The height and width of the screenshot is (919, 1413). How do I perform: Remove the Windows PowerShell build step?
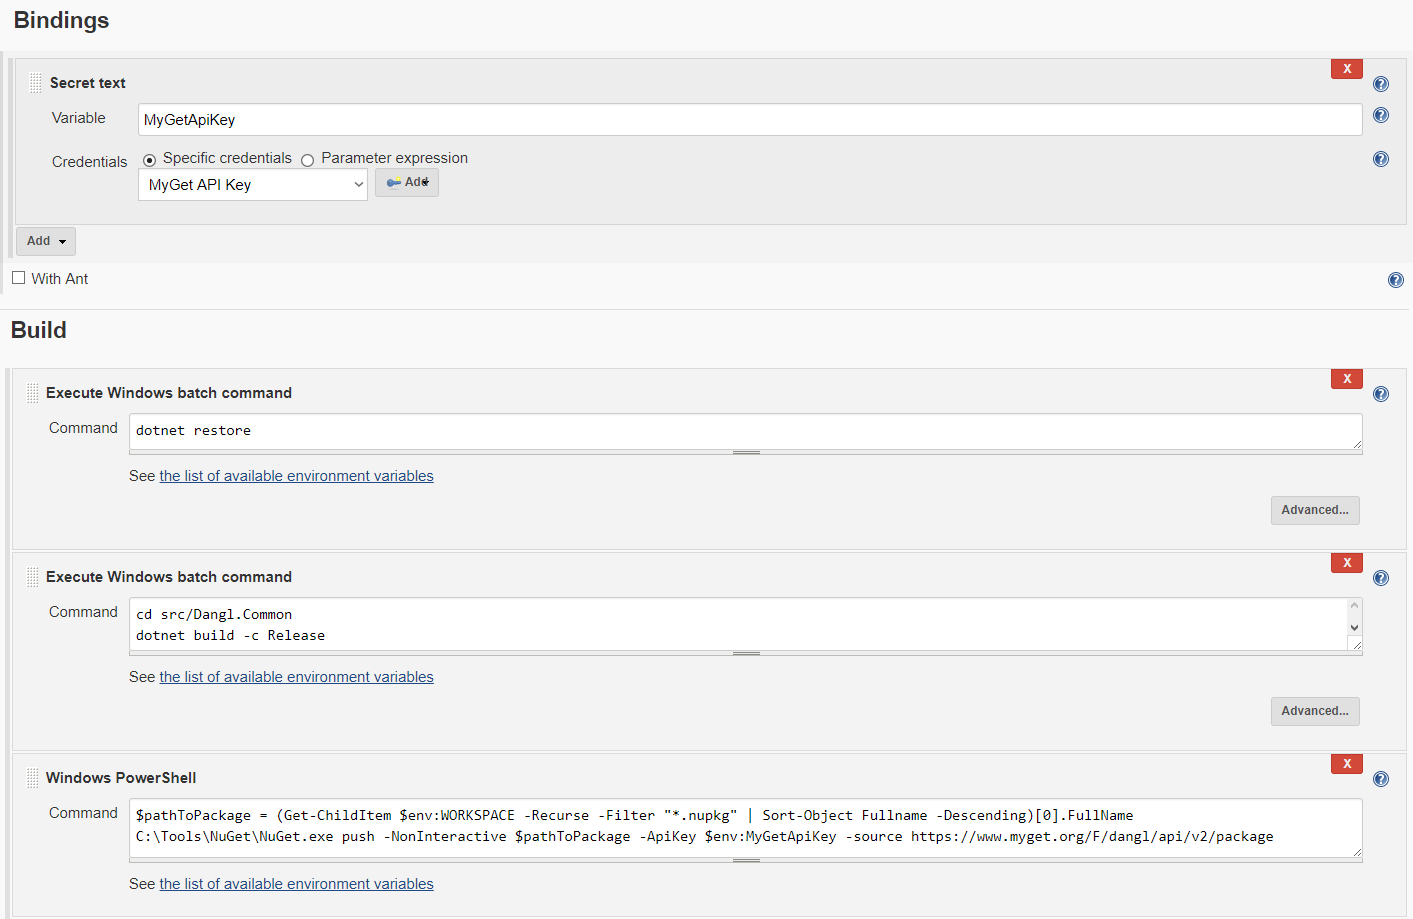point(1347,764)
